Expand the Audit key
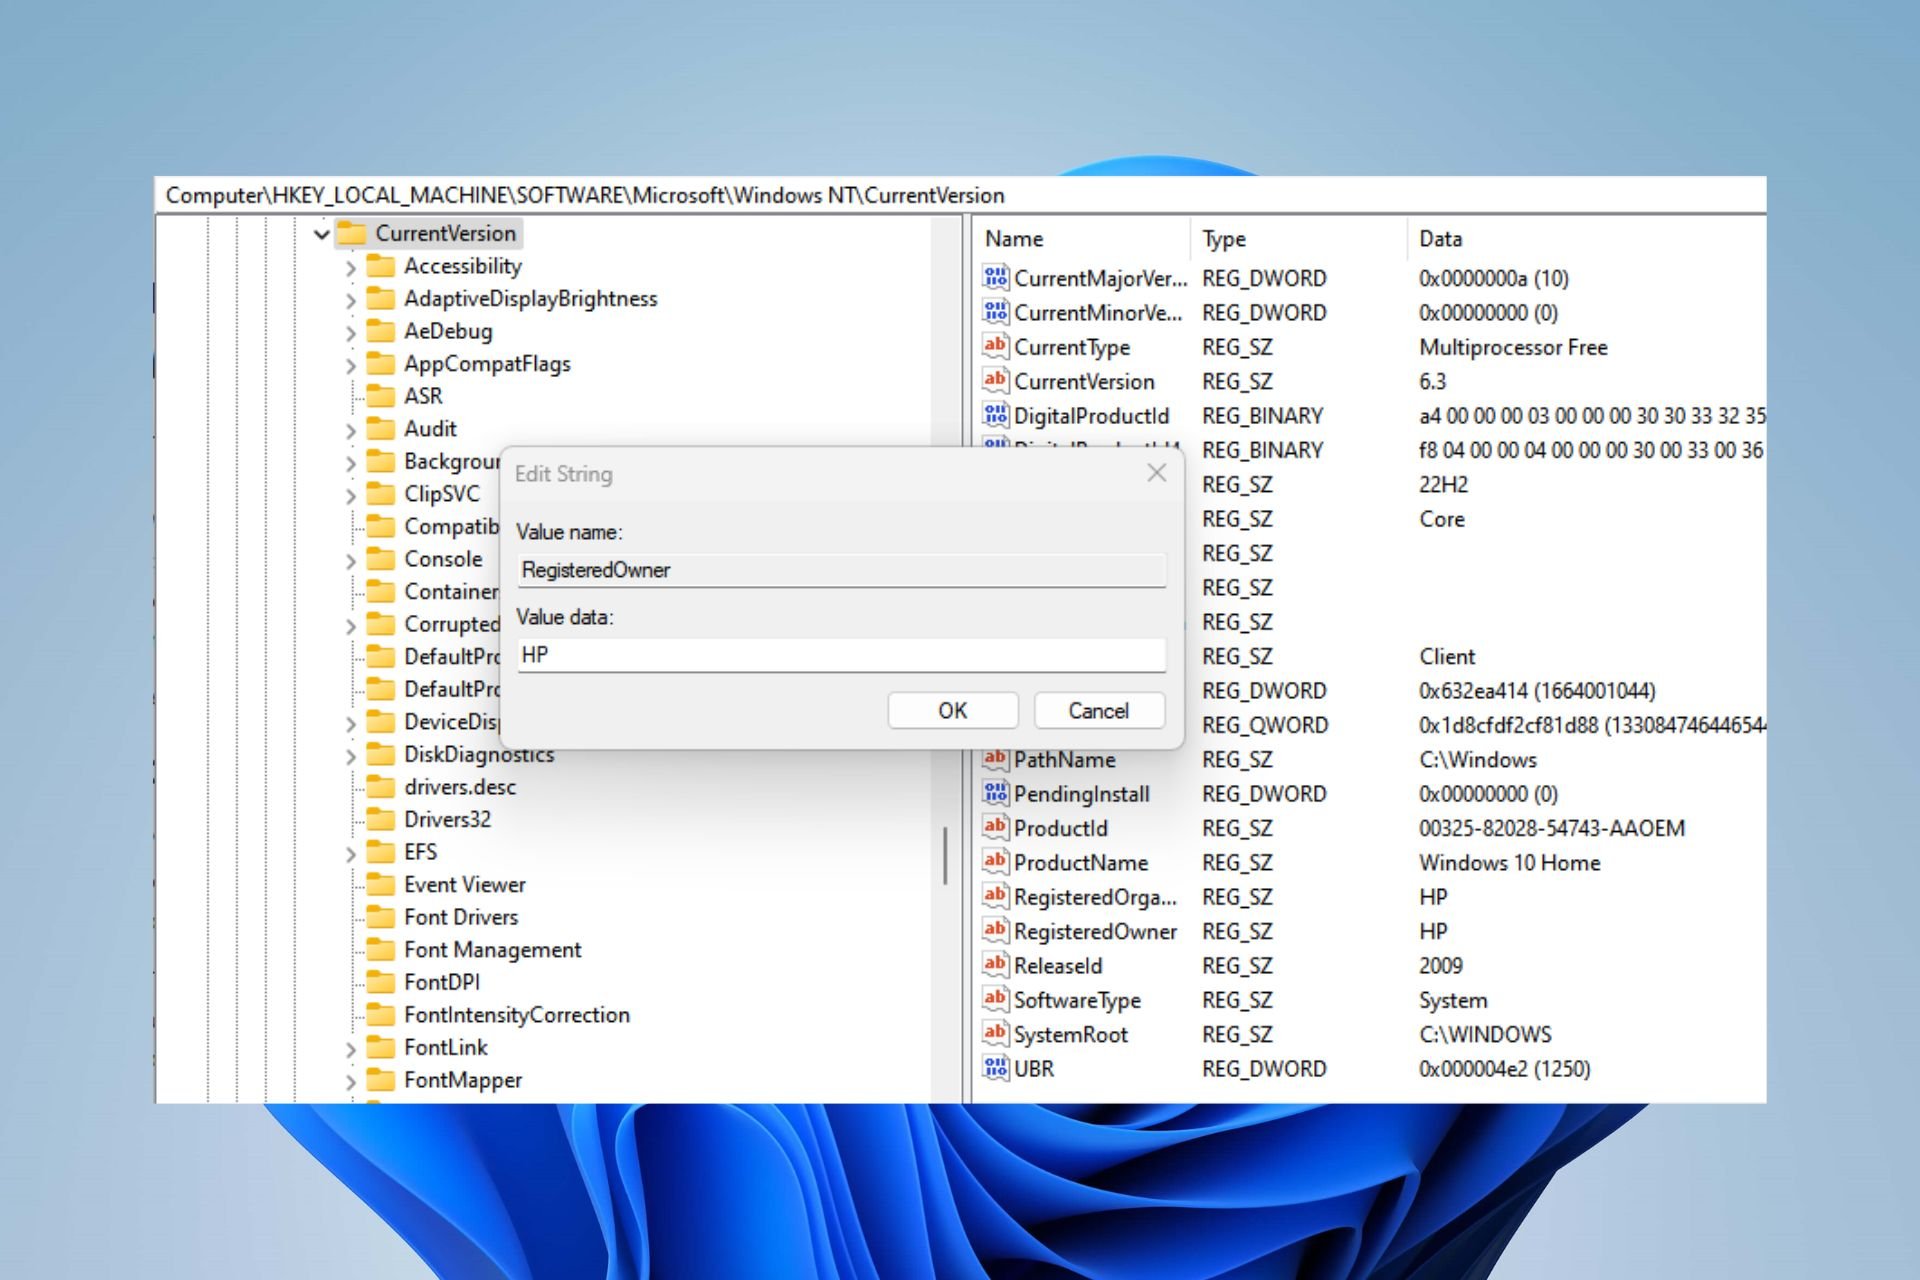1920x1280 pixels. tap(350, 430)
